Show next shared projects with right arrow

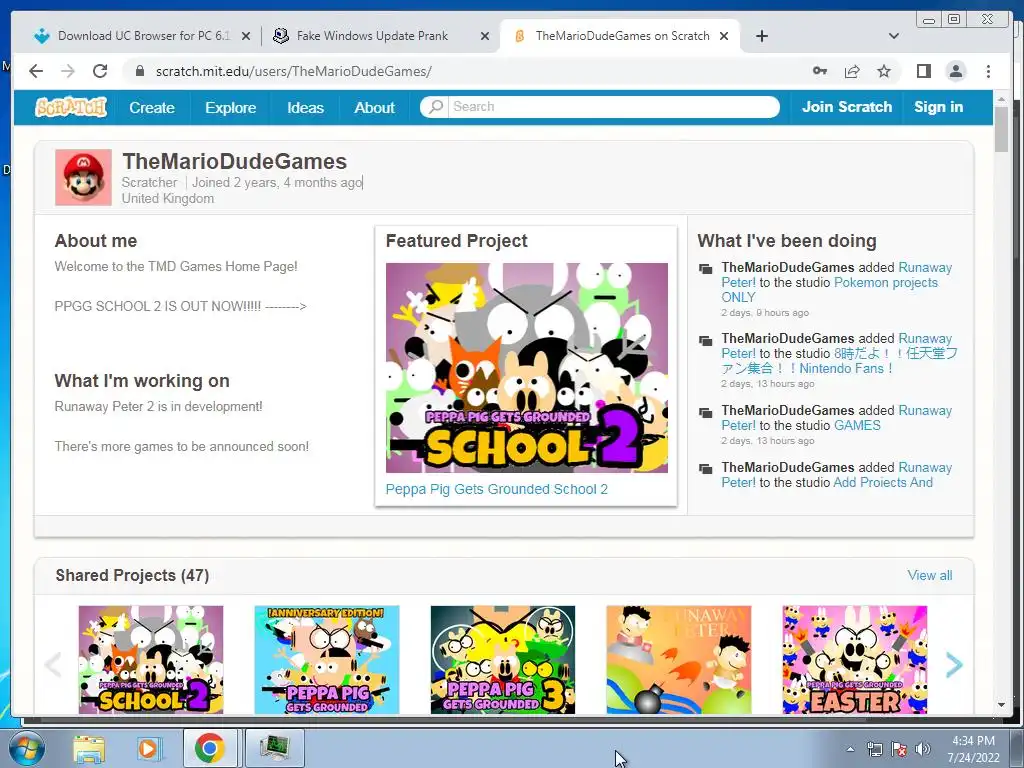(x=954, y=665)
